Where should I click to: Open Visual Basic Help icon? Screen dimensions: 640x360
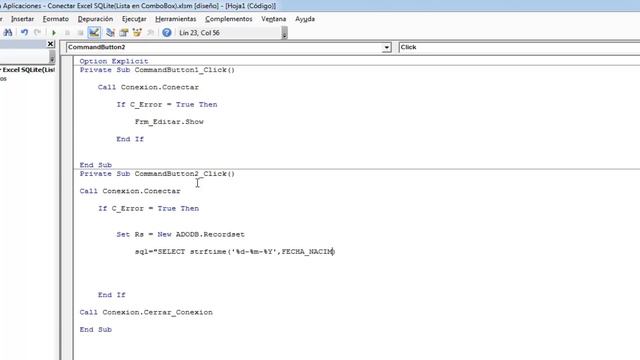tap(167, 33)
